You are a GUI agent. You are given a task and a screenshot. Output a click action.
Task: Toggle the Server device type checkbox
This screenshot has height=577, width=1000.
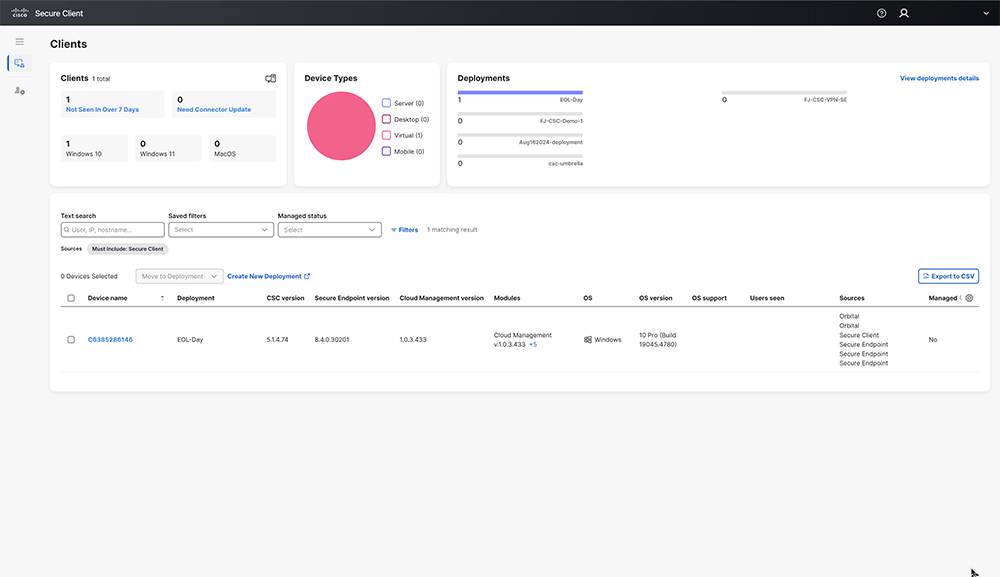click(386, 103)
